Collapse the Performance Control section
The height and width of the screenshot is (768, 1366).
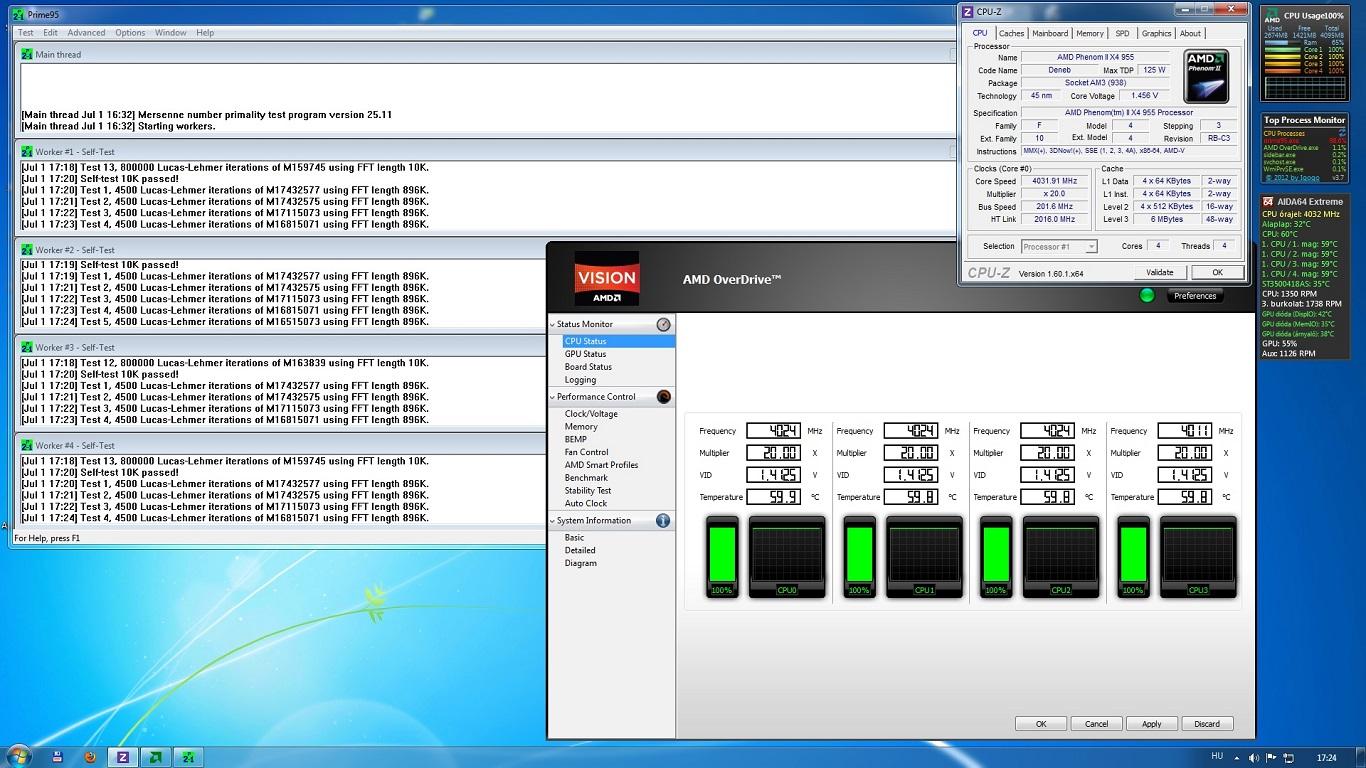(x=552, y=397)
